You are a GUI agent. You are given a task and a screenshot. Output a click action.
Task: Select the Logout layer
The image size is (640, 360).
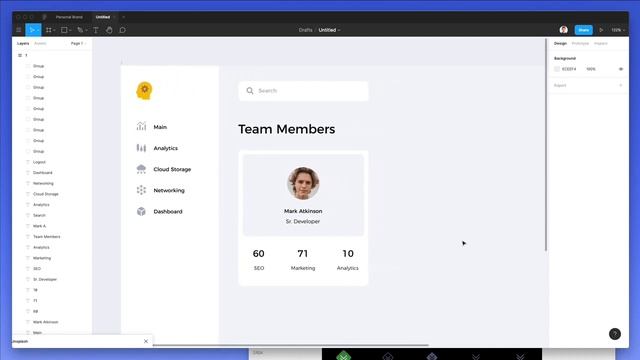39,162
